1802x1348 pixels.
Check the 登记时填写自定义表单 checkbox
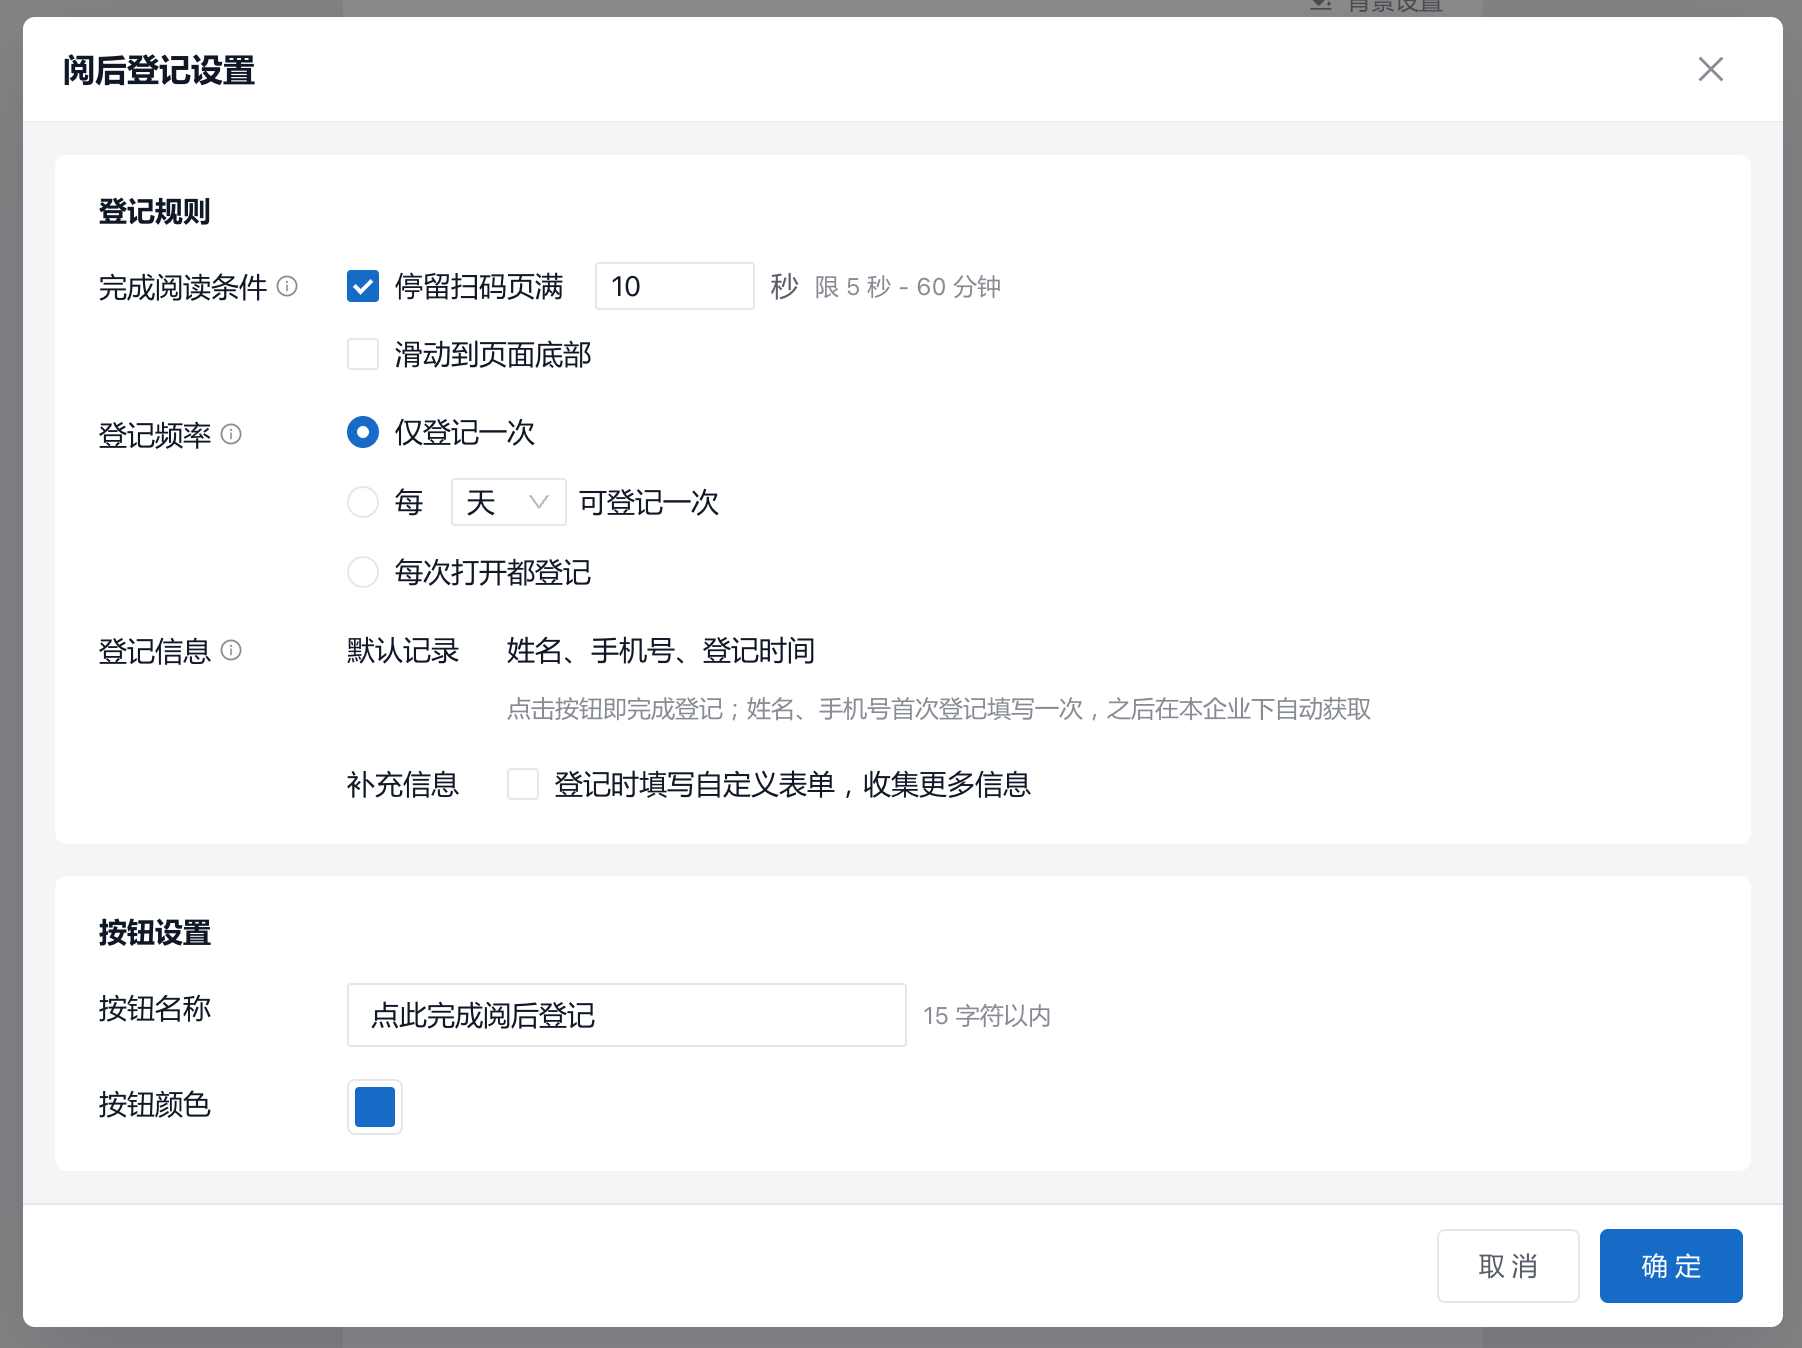pyautogui.click(x=523, y=784)
